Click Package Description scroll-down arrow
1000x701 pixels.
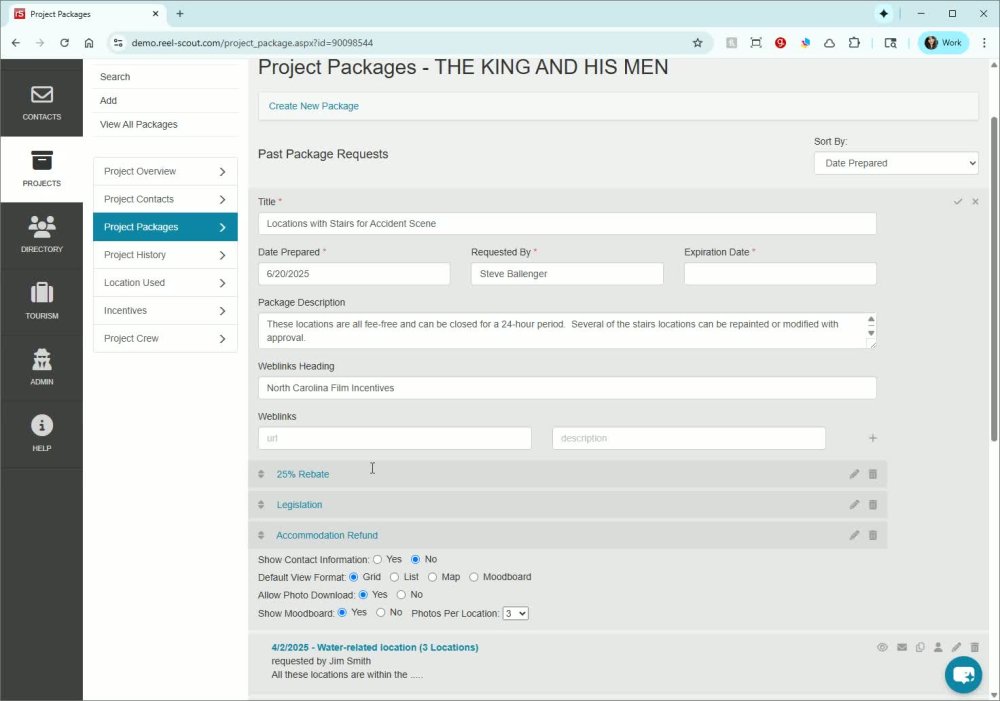click(871, 334)
